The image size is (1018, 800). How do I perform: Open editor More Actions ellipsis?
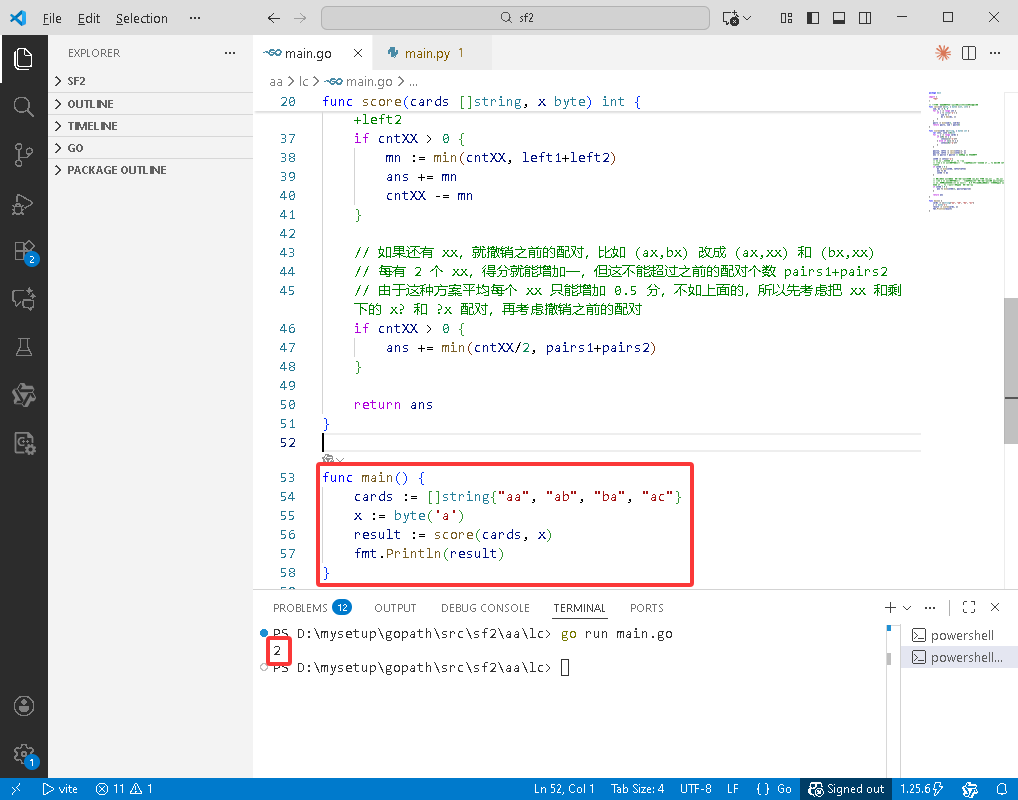point(995,53)
